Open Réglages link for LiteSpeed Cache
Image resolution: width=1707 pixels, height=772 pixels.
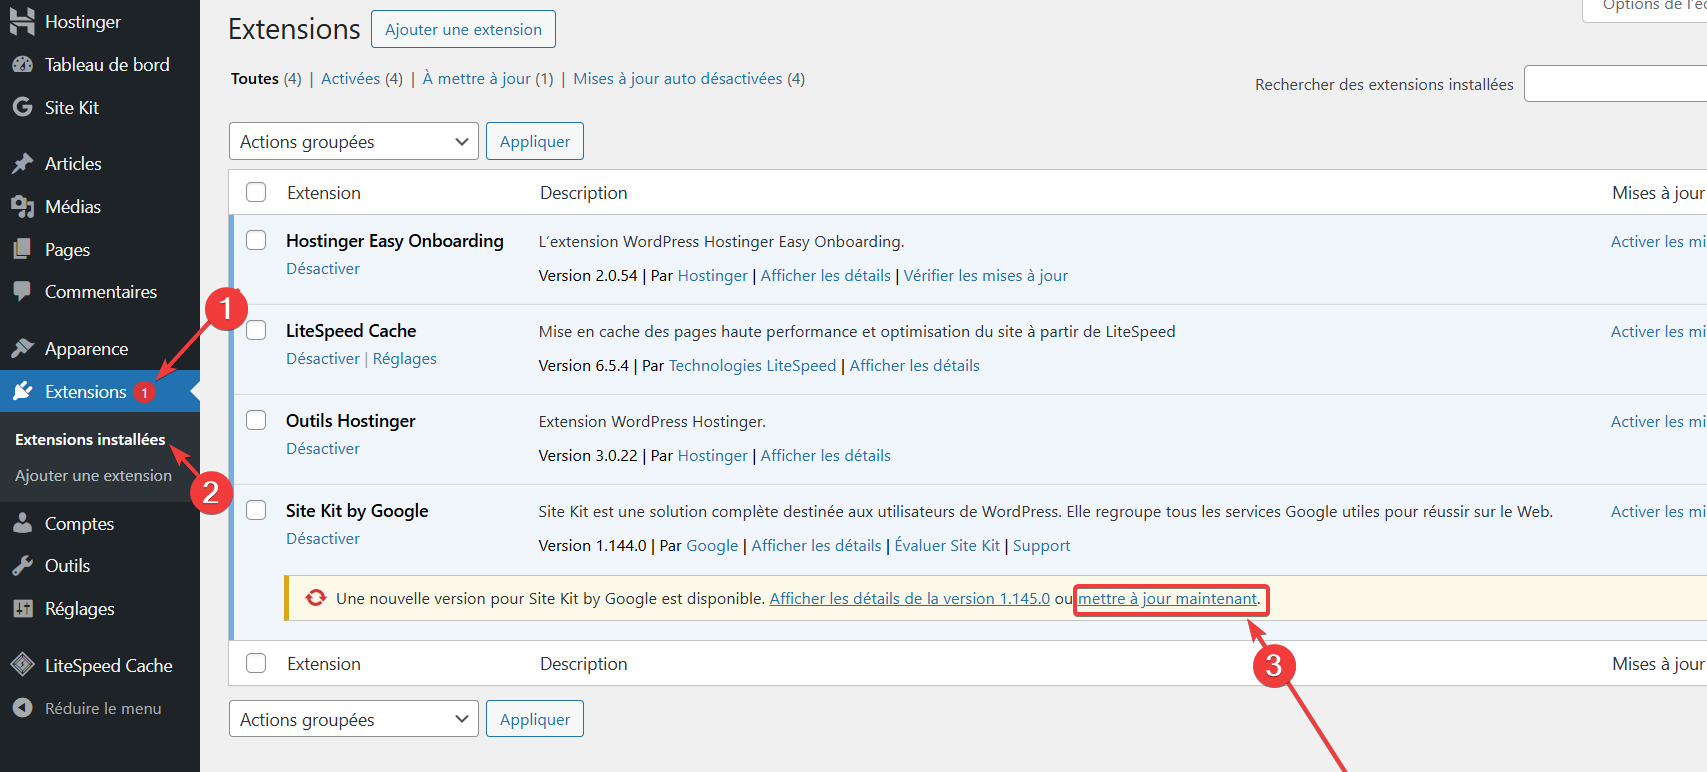(405, 359)
